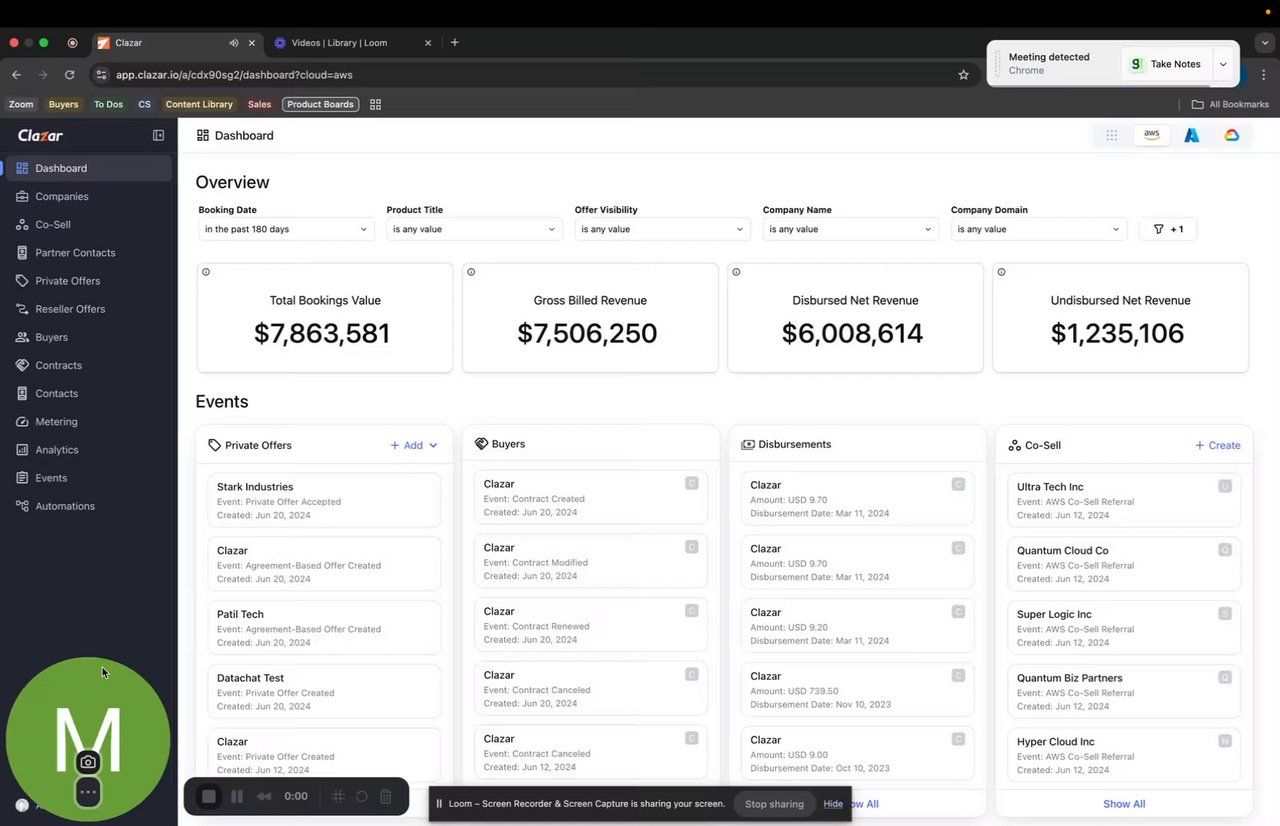
Task: Open Total Bookings Value info icon
Action: click(x=206, y=272)
